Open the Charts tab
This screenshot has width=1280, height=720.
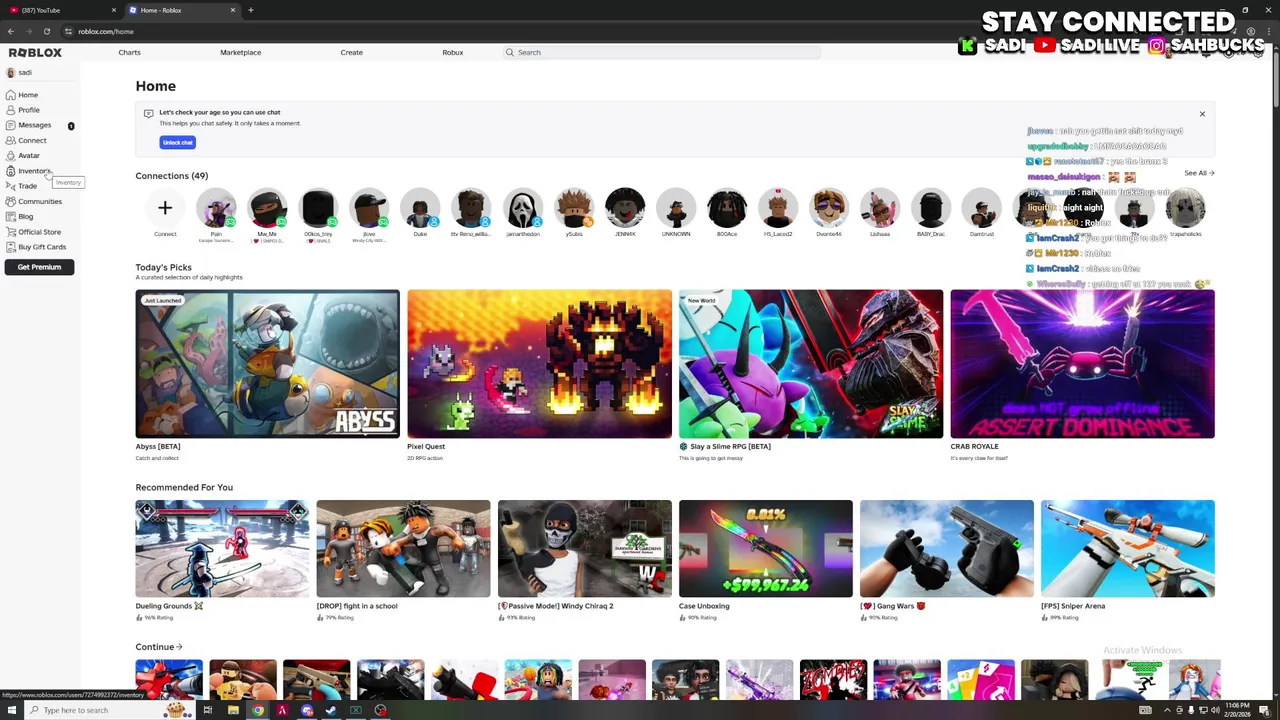[129, 52]
